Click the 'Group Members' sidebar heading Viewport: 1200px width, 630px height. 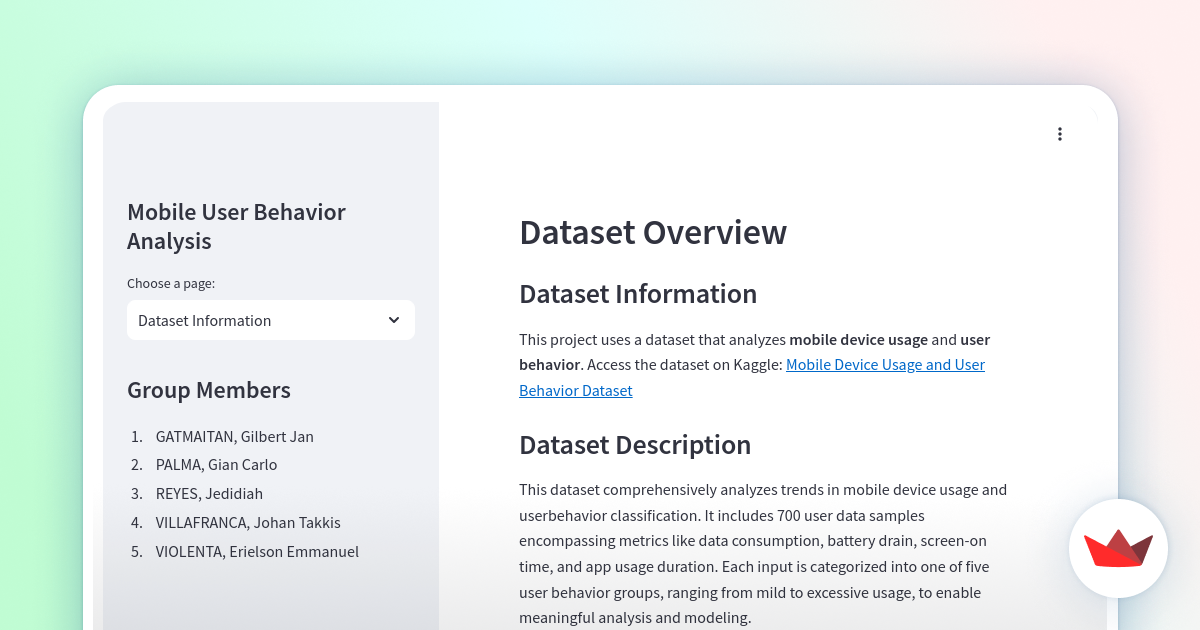tap(208, 390)
